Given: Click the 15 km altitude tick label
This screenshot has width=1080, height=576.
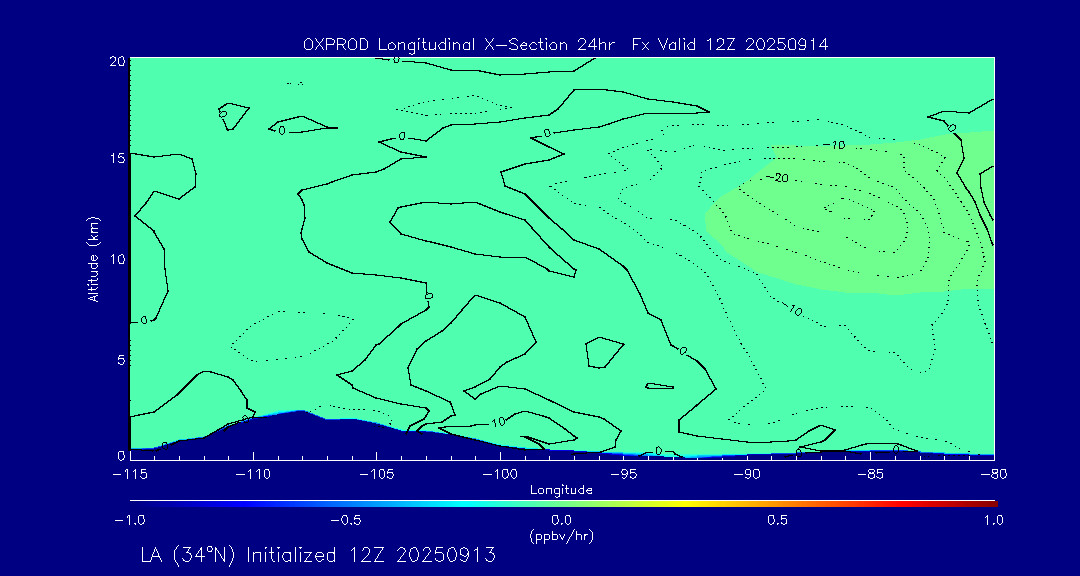Looking at the screenshot, I should click(116, 158).
